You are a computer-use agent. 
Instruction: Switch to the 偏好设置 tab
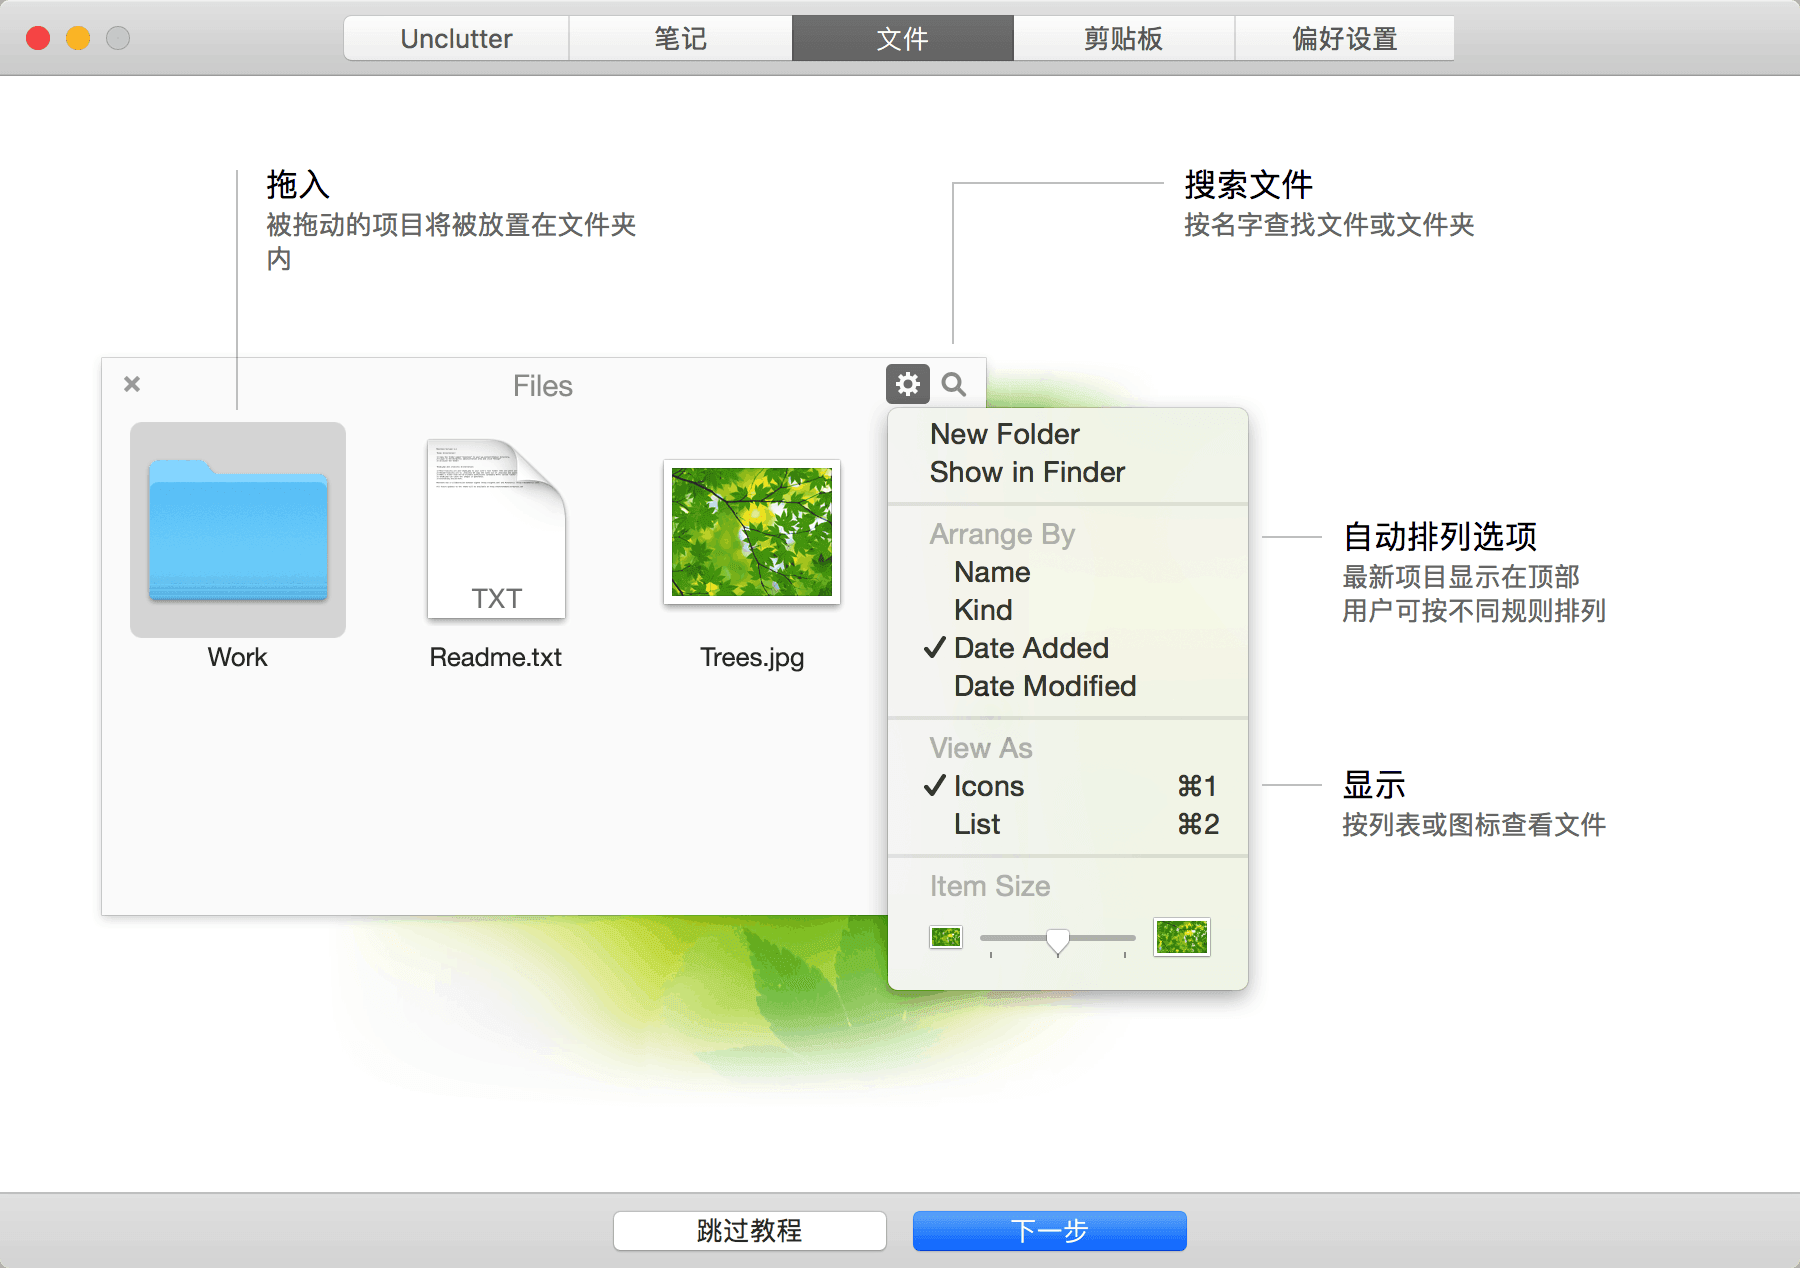[1344, 38]
